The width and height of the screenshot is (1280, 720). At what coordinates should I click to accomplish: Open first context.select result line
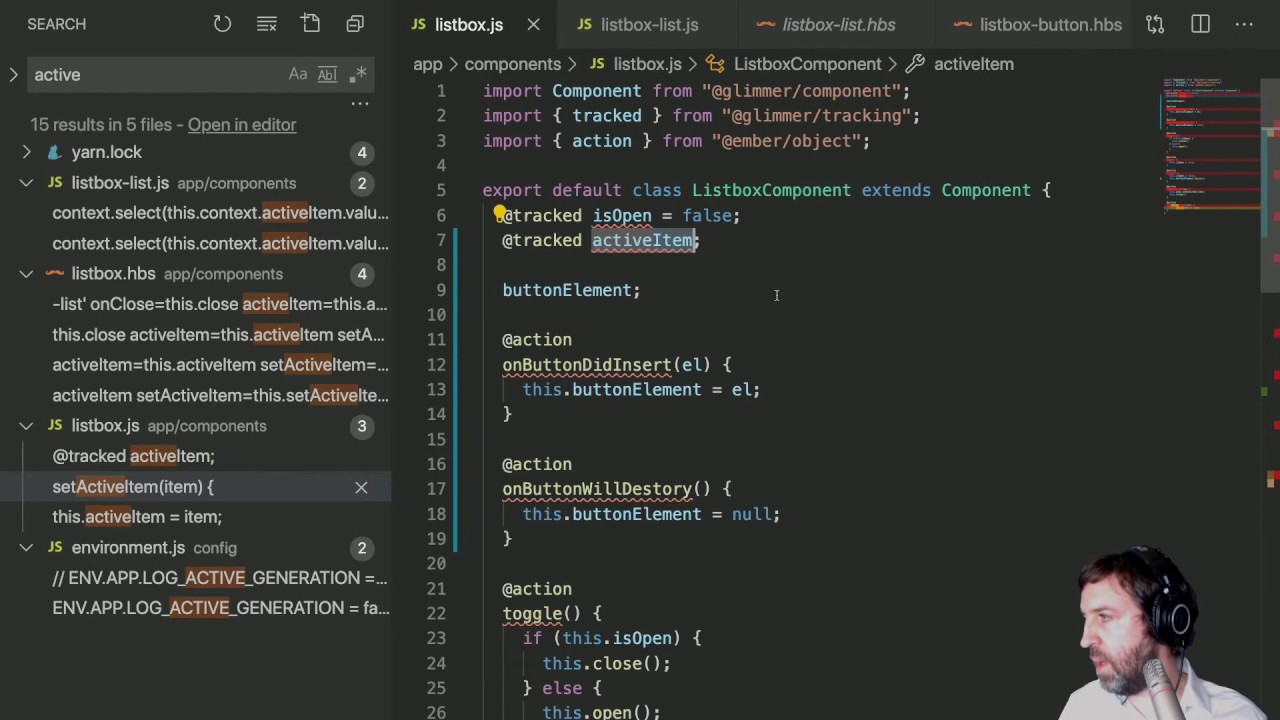pyautogui.click(x=220, y=213)
